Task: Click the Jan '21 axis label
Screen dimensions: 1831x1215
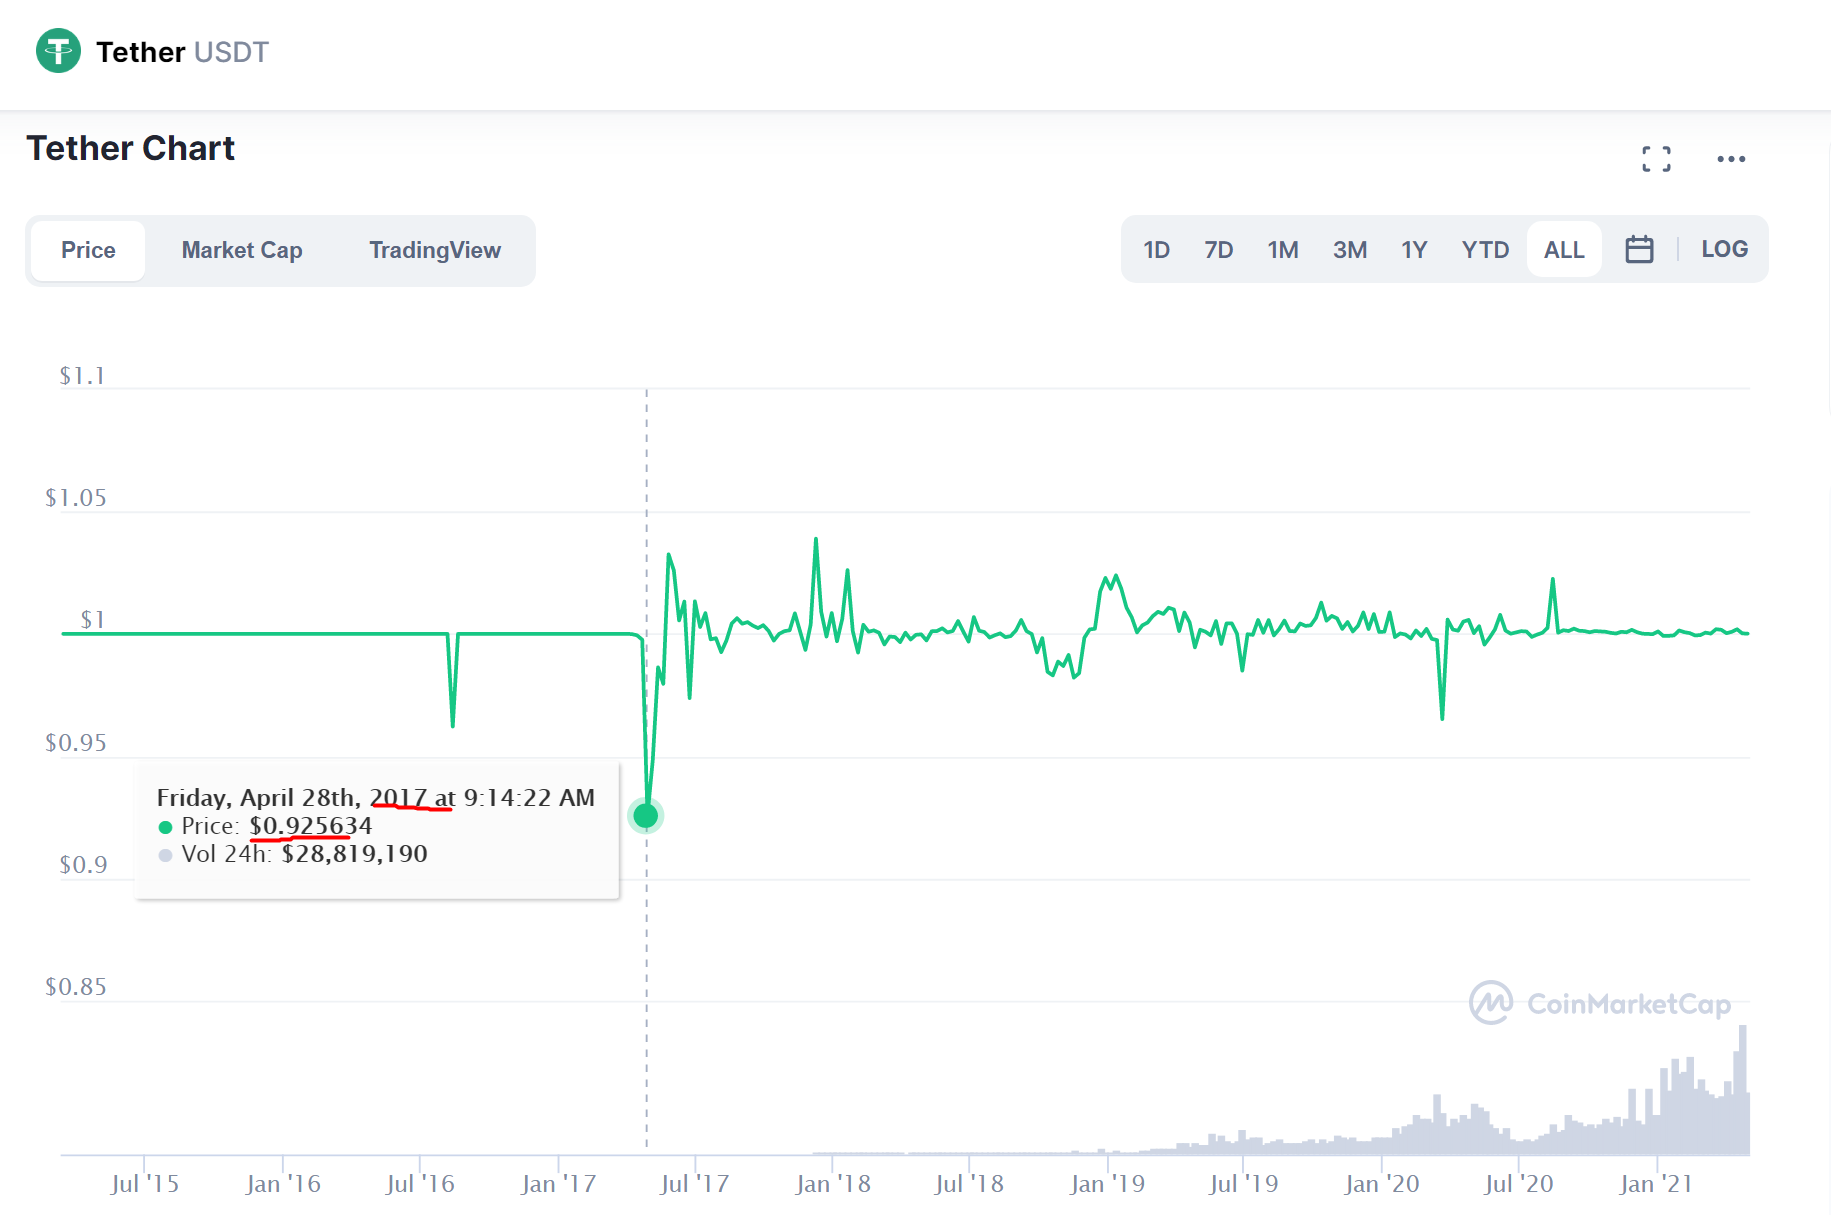Action: coord(1656,1184)
